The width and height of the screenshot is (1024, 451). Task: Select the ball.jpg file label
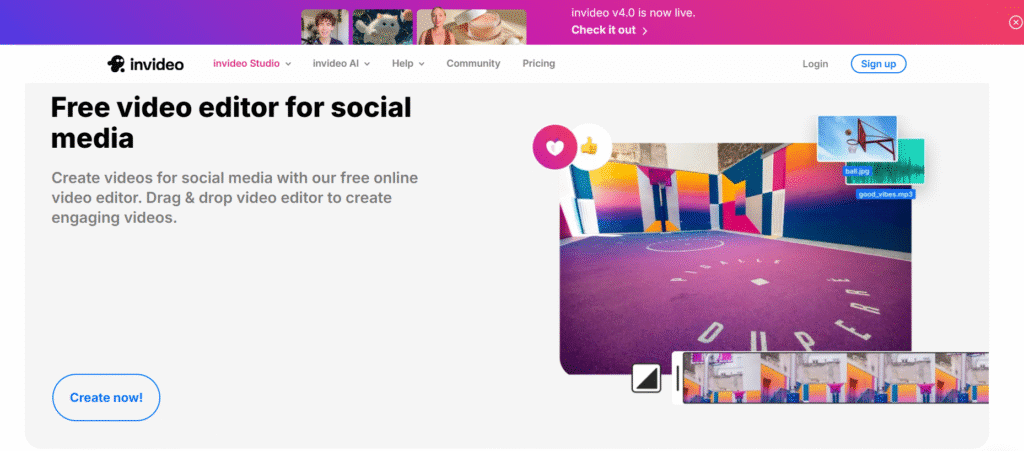[x=857, y=172]
